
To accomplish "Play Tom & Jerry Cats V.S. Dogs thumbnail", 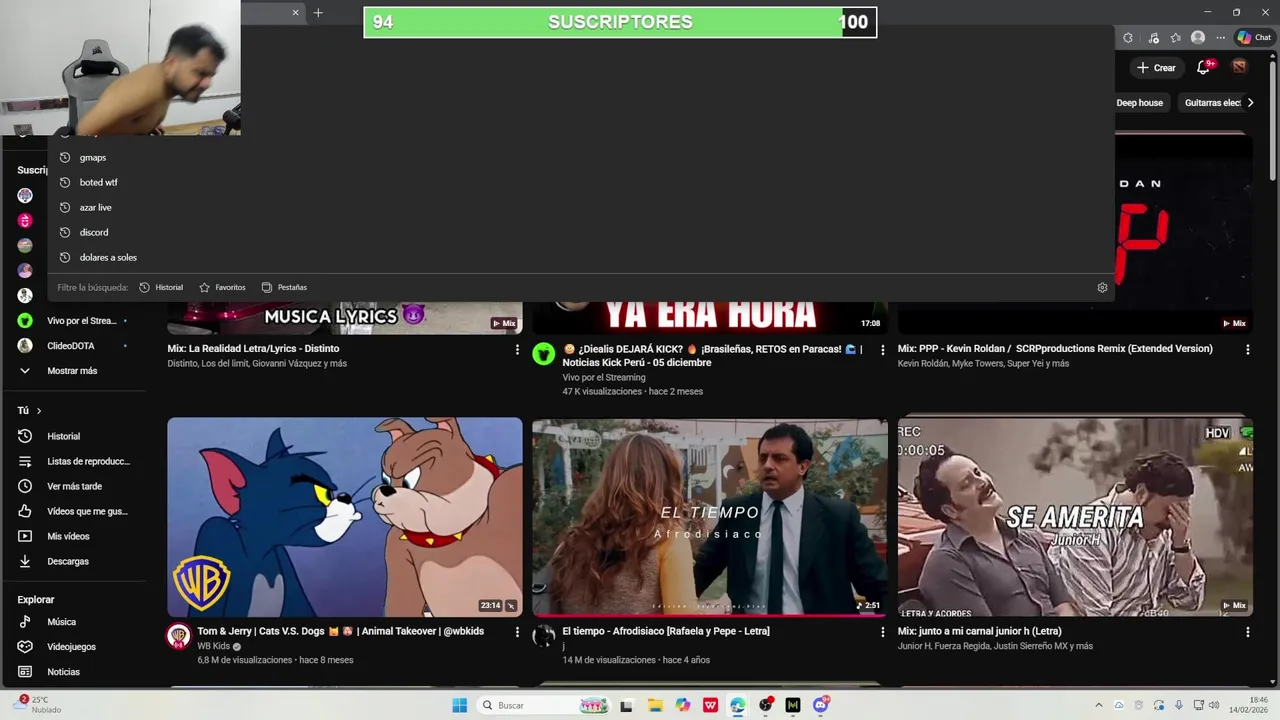I will pyautogui.click(x=345, y=517).
